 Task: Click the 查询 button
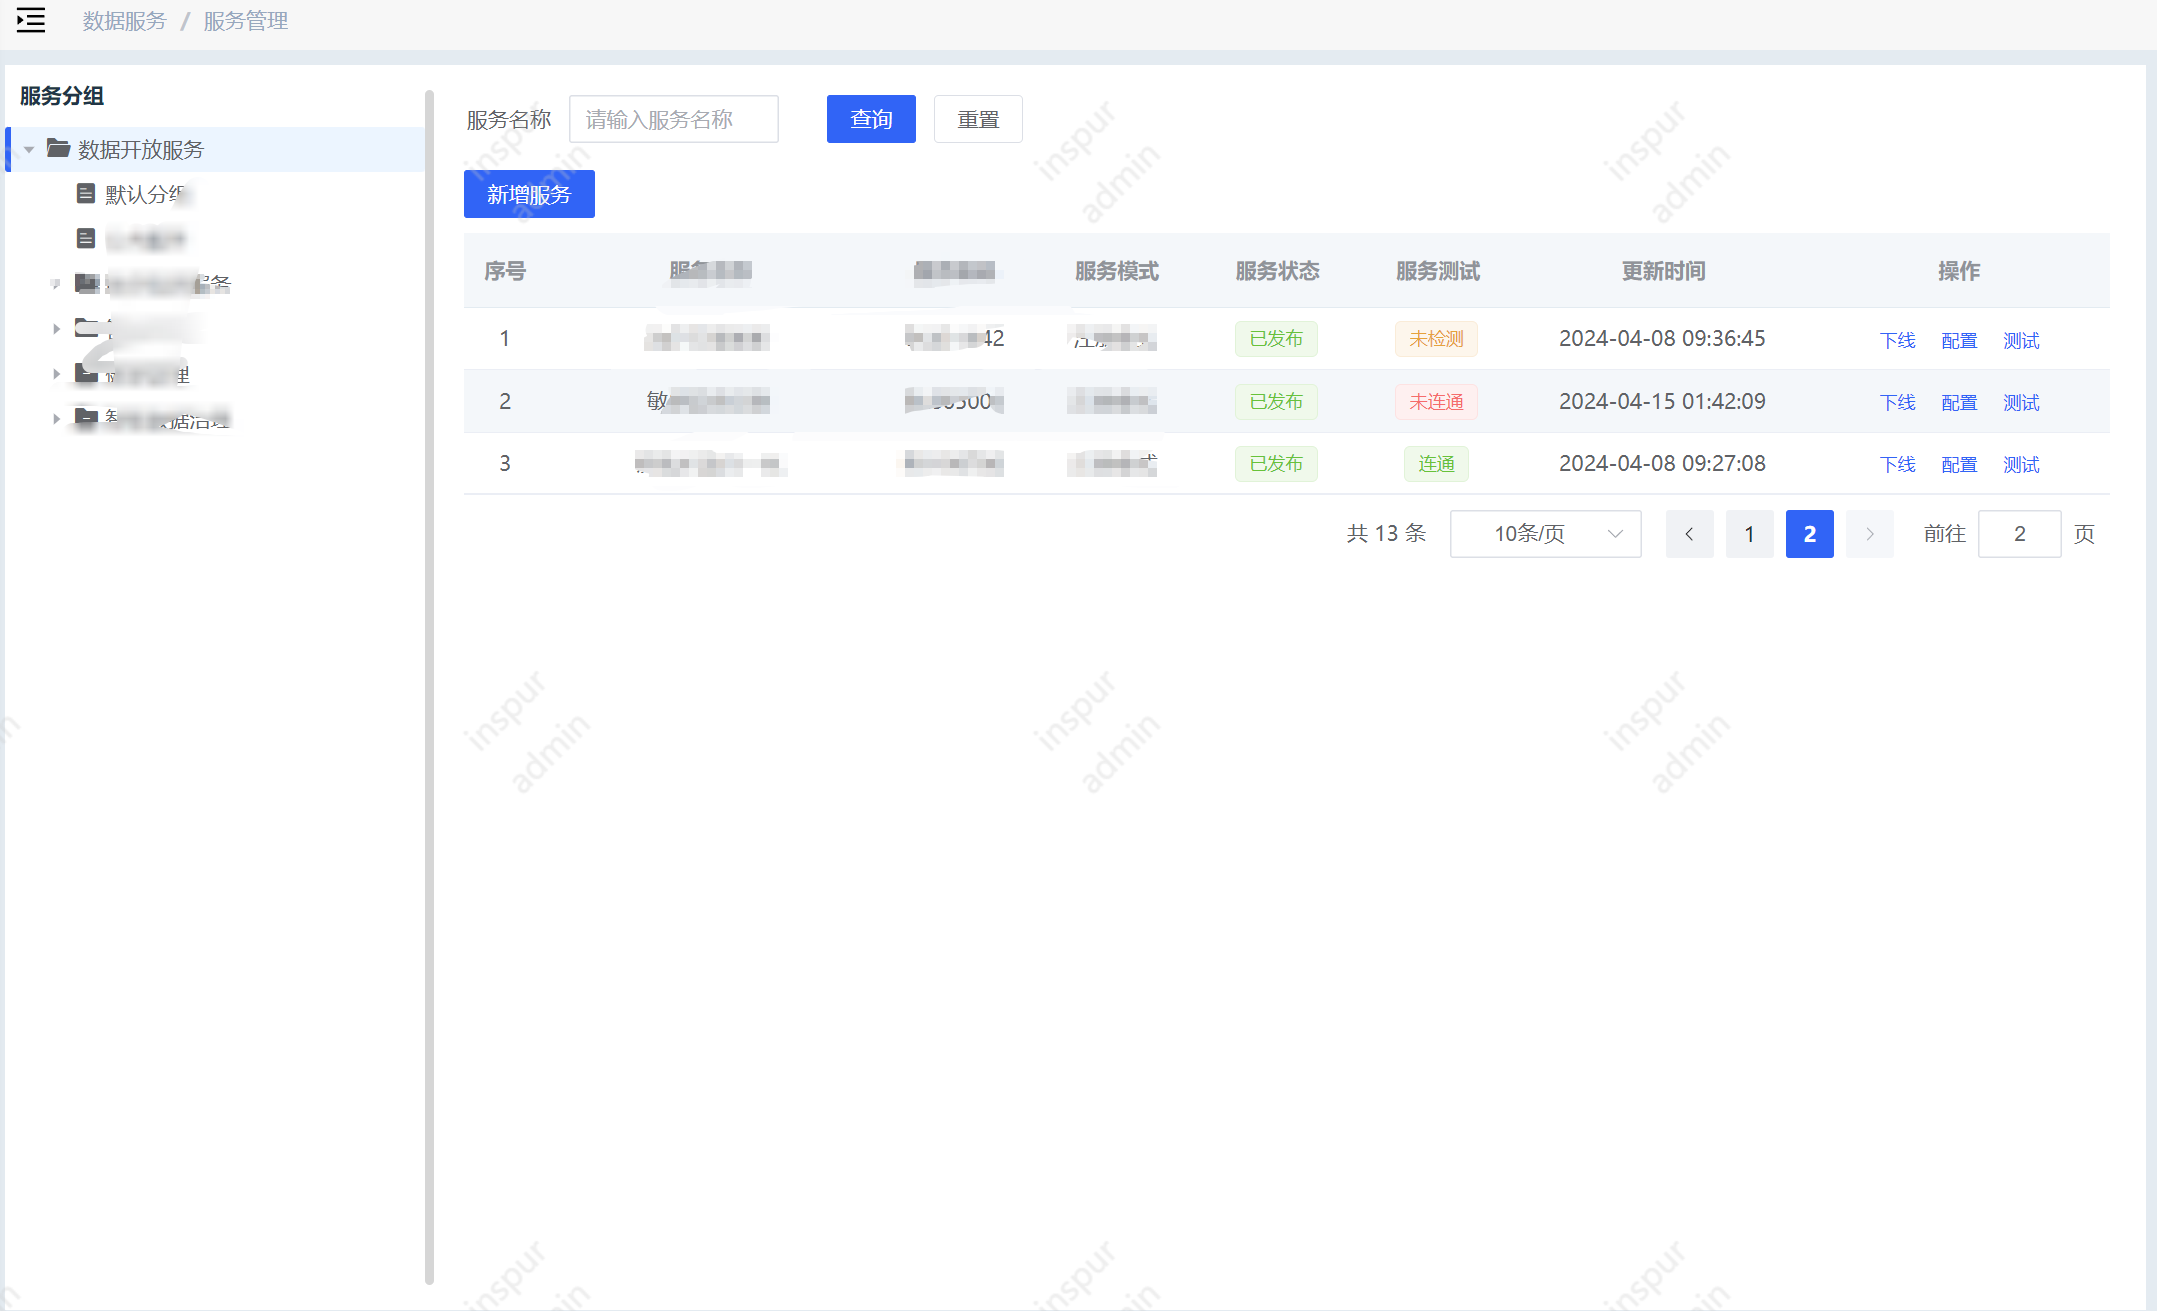pyautogui.click(x=871, y=119)
